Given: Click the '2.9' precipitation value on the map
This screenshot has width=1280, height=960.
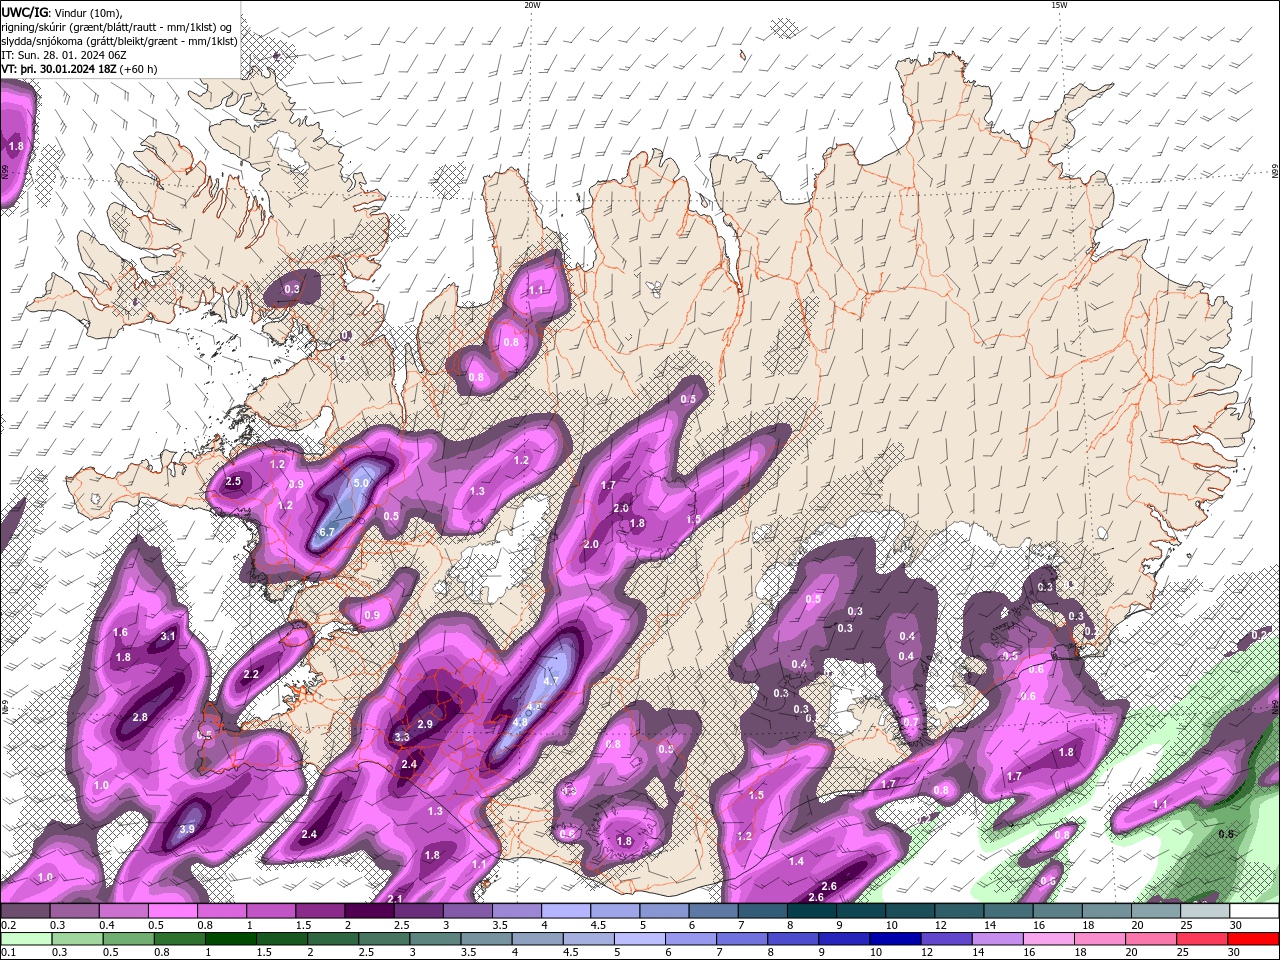Looking at the screenshot, I should pyautogui.click(x=424, y=725).
